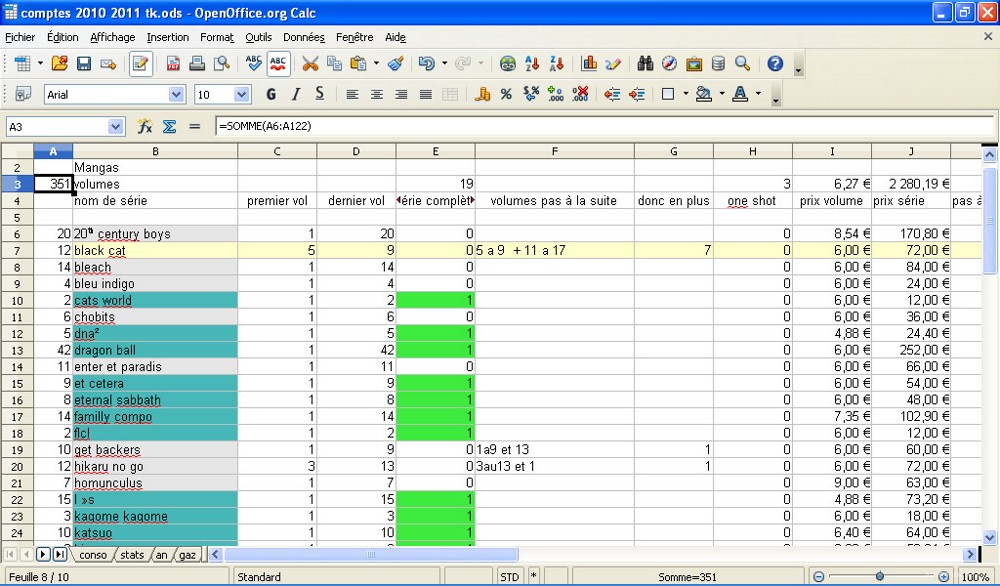Open the font size dropdown
The width and height of the screenshot is (1000, 586).
click(241, 94)
